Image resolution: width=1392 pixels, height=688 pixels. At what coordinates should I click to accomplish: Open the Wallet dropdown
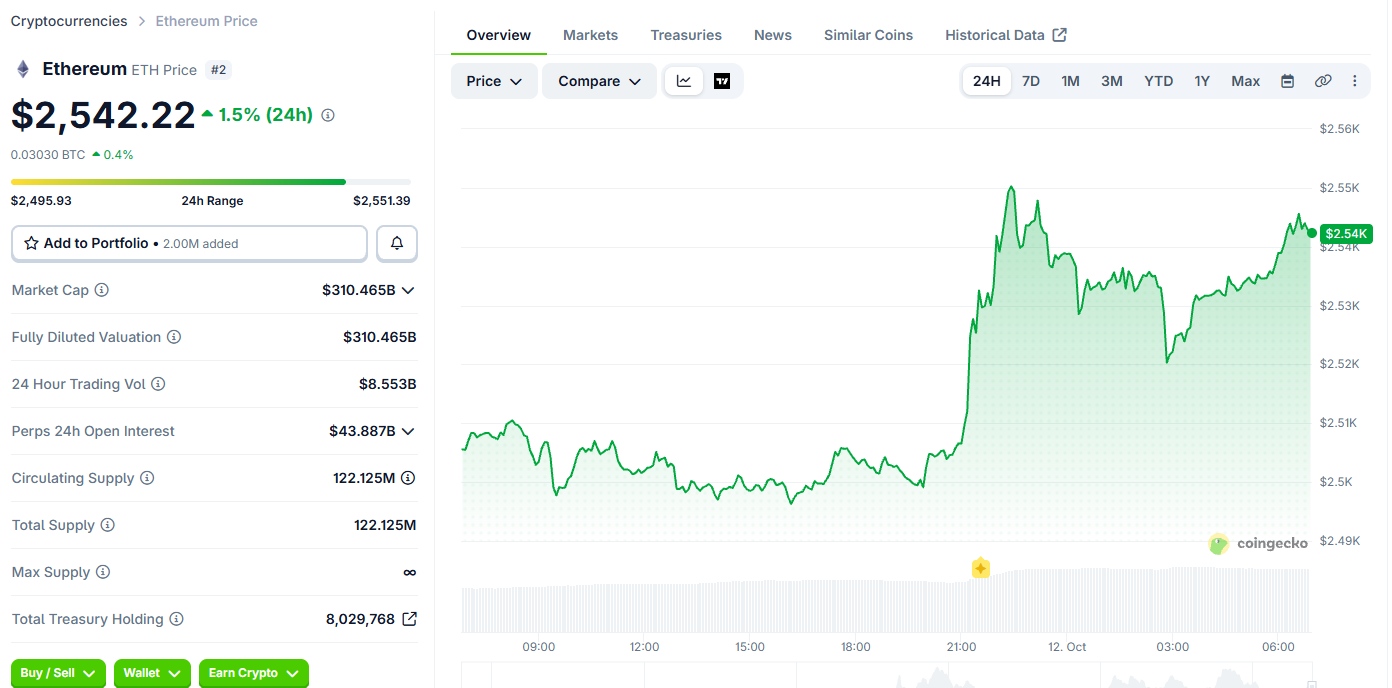click(152, 673)
